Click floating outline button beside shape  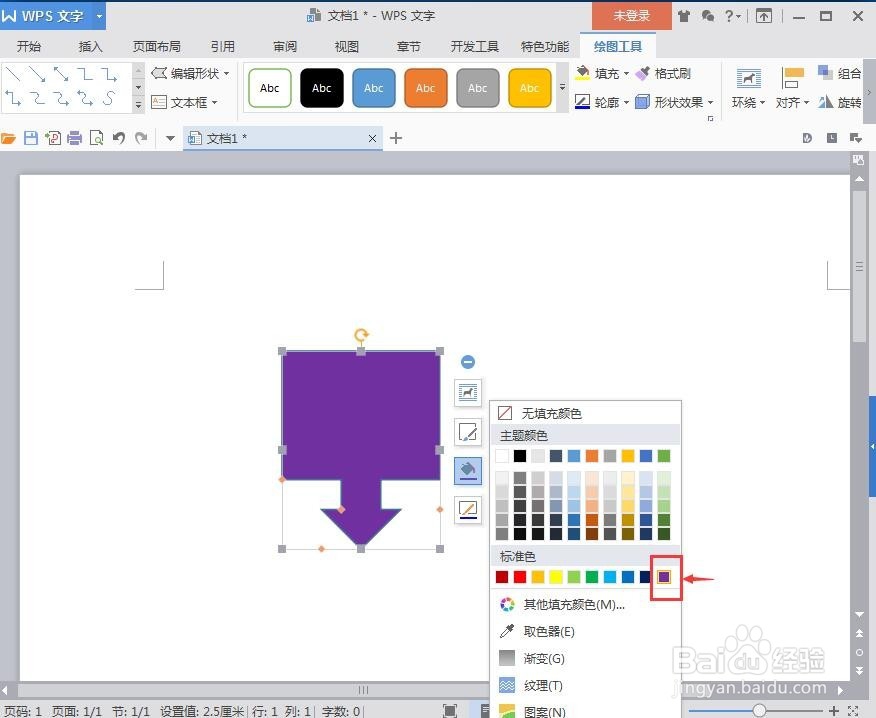[x=468, y=510]
